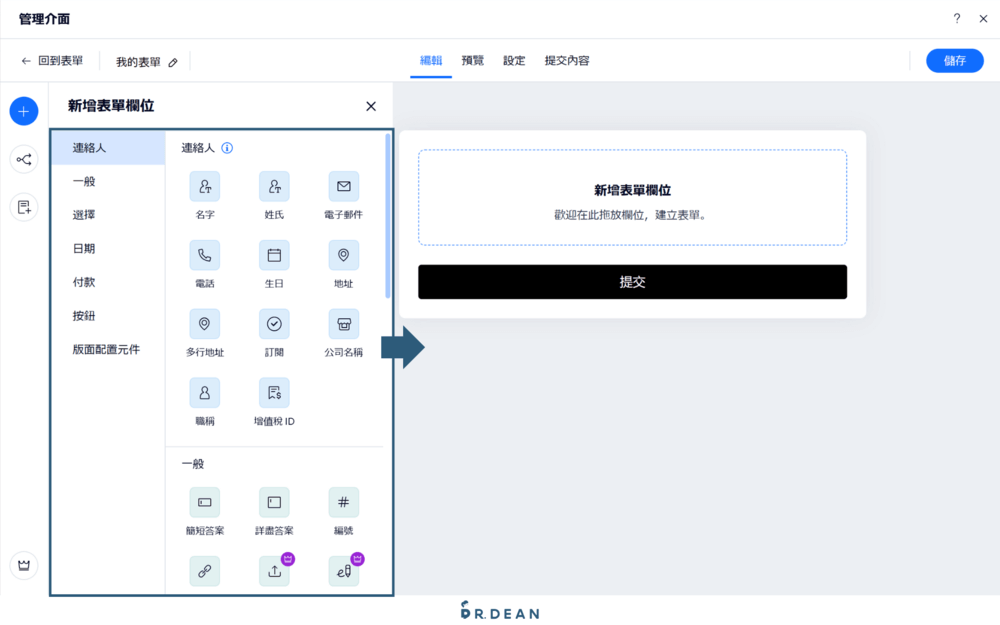Select the 電話 phone field icon
The width and height of the screenshot is (1000, 625).
tap(204, 255)
